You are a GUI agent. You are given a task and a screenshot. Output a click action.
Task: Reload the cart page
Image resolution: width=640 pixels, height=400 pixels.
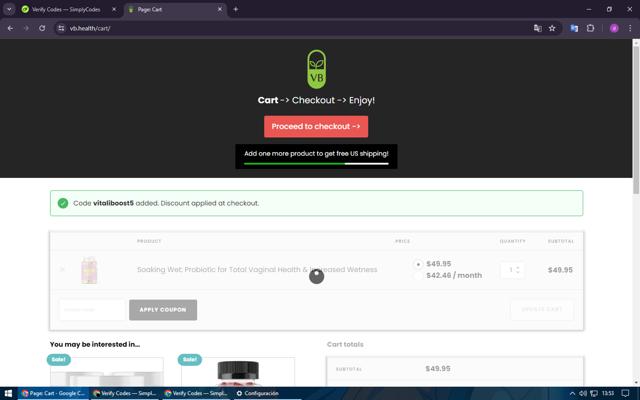coord(42,28)
